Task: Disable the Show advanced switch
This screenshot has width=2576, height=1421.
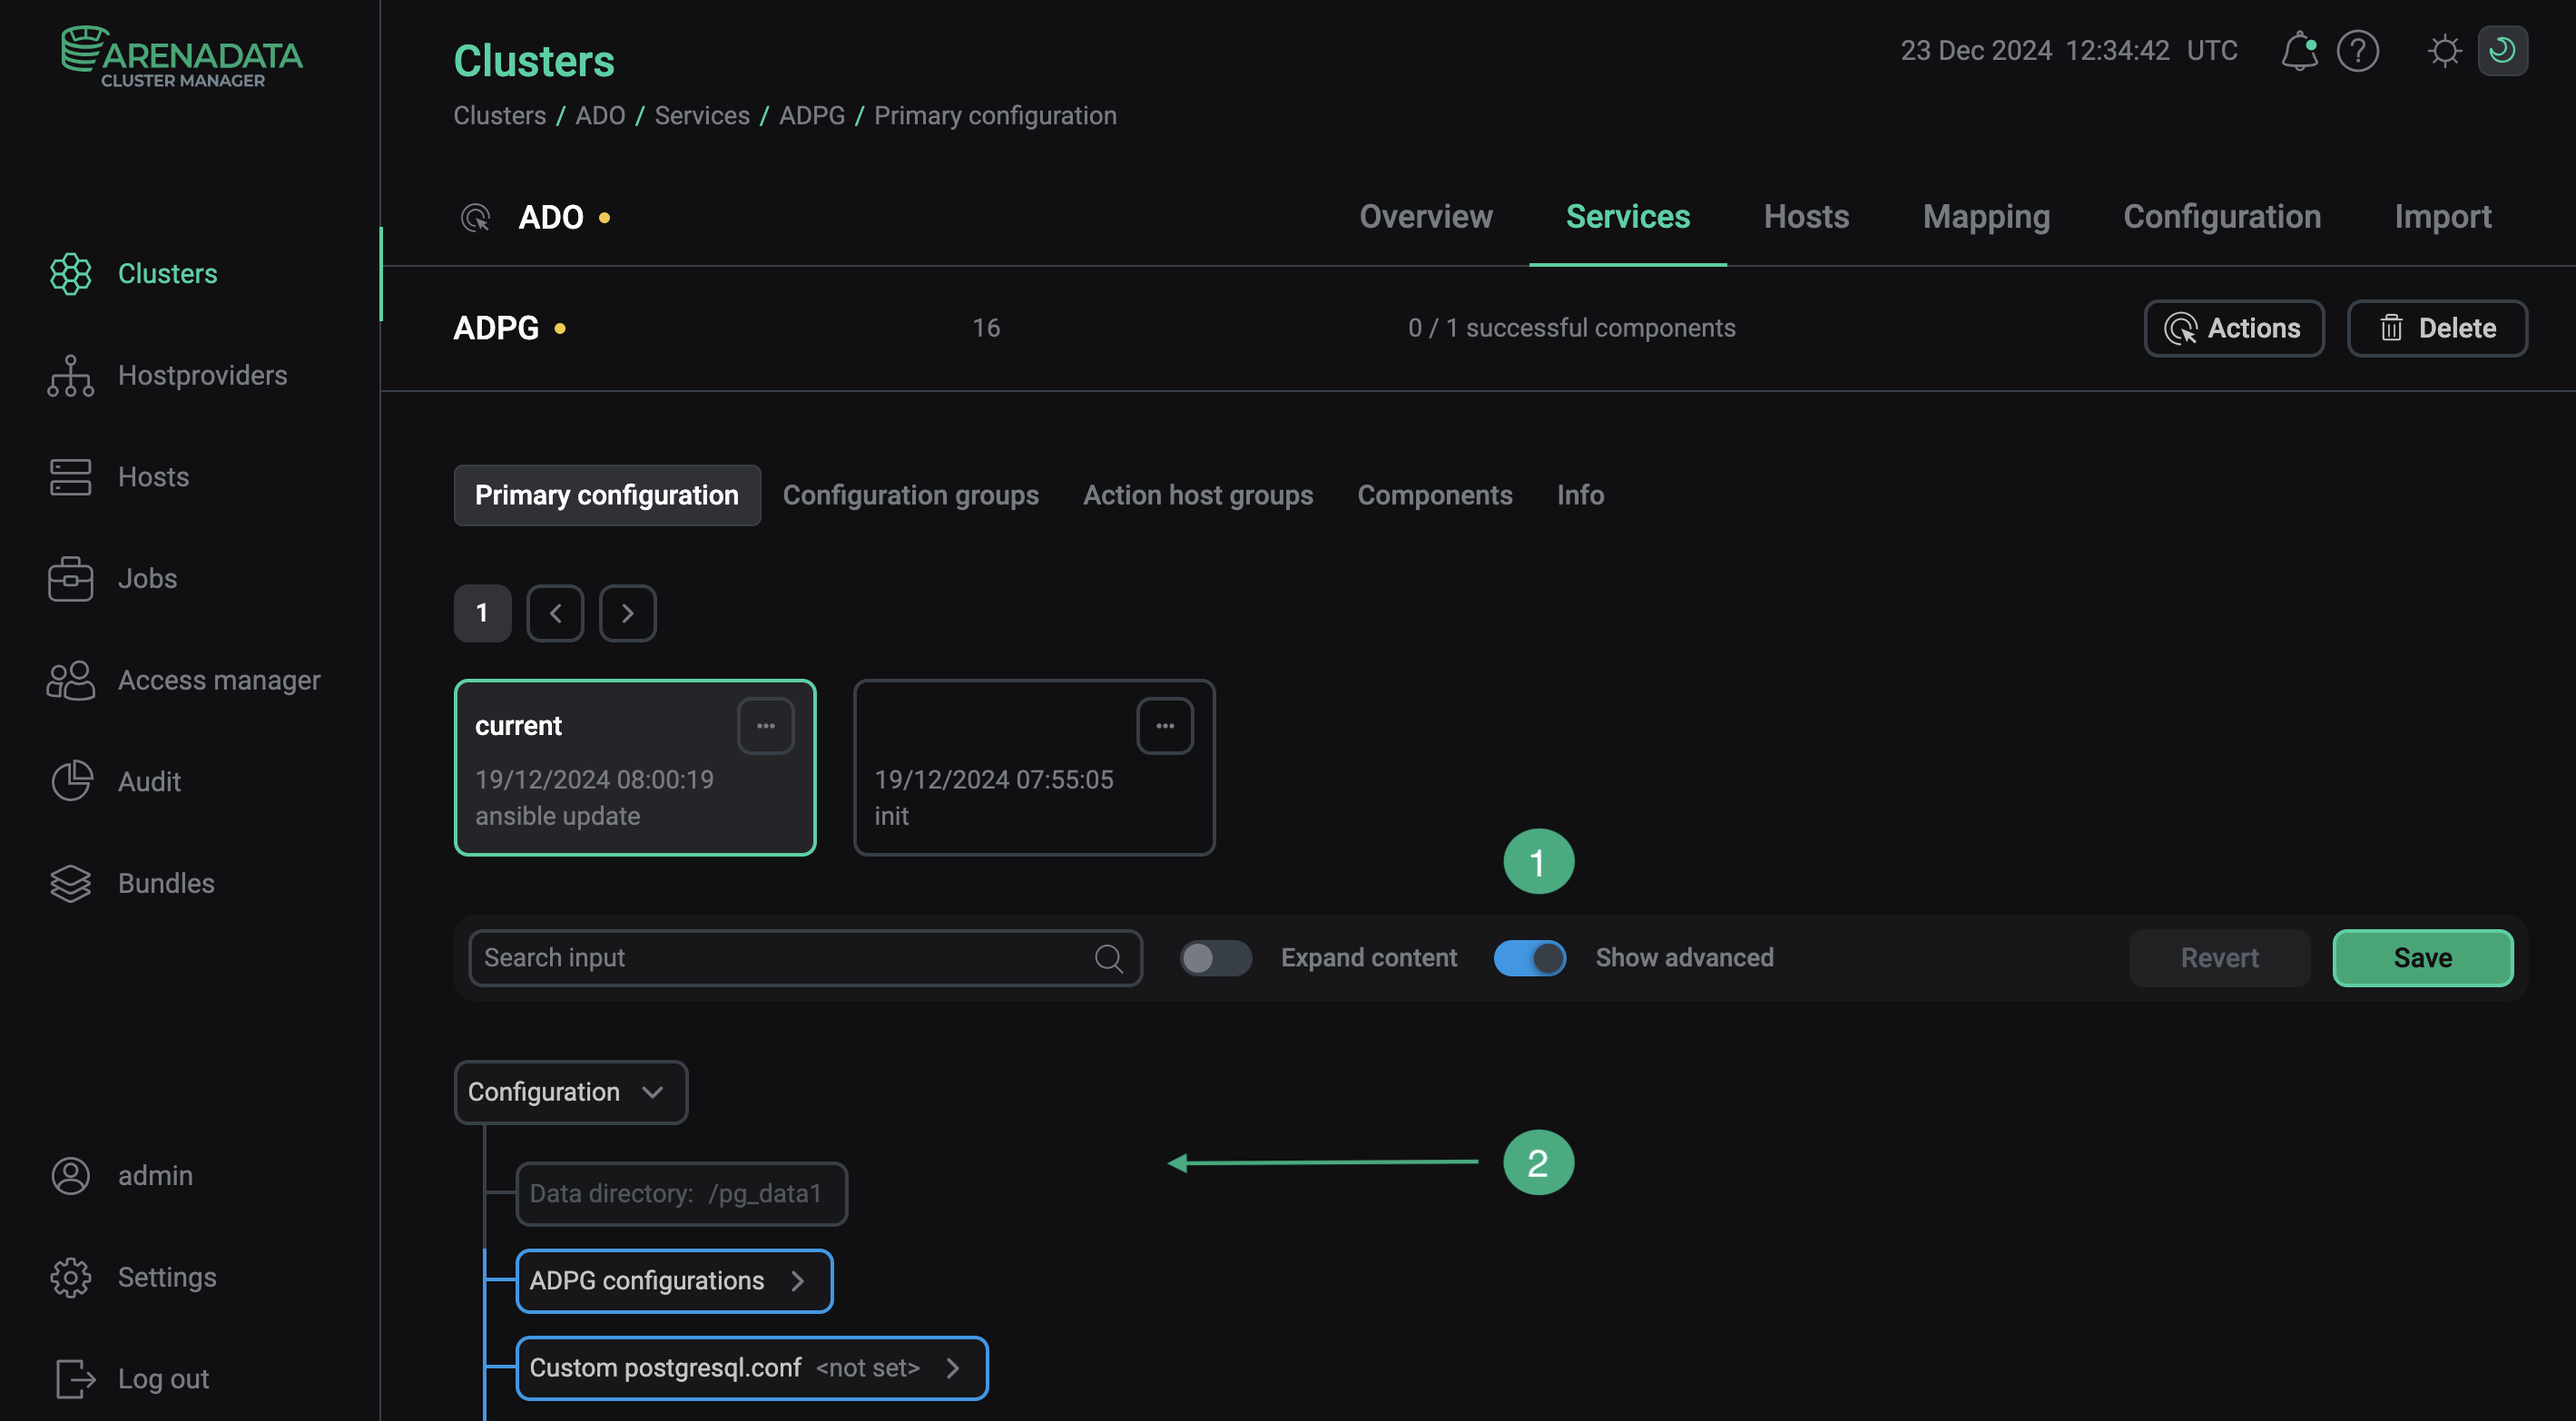Action: [1529, 958]
